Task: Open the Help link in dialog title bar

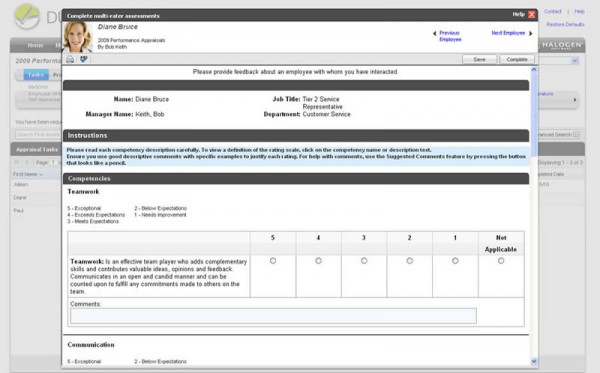Action: 518,14
